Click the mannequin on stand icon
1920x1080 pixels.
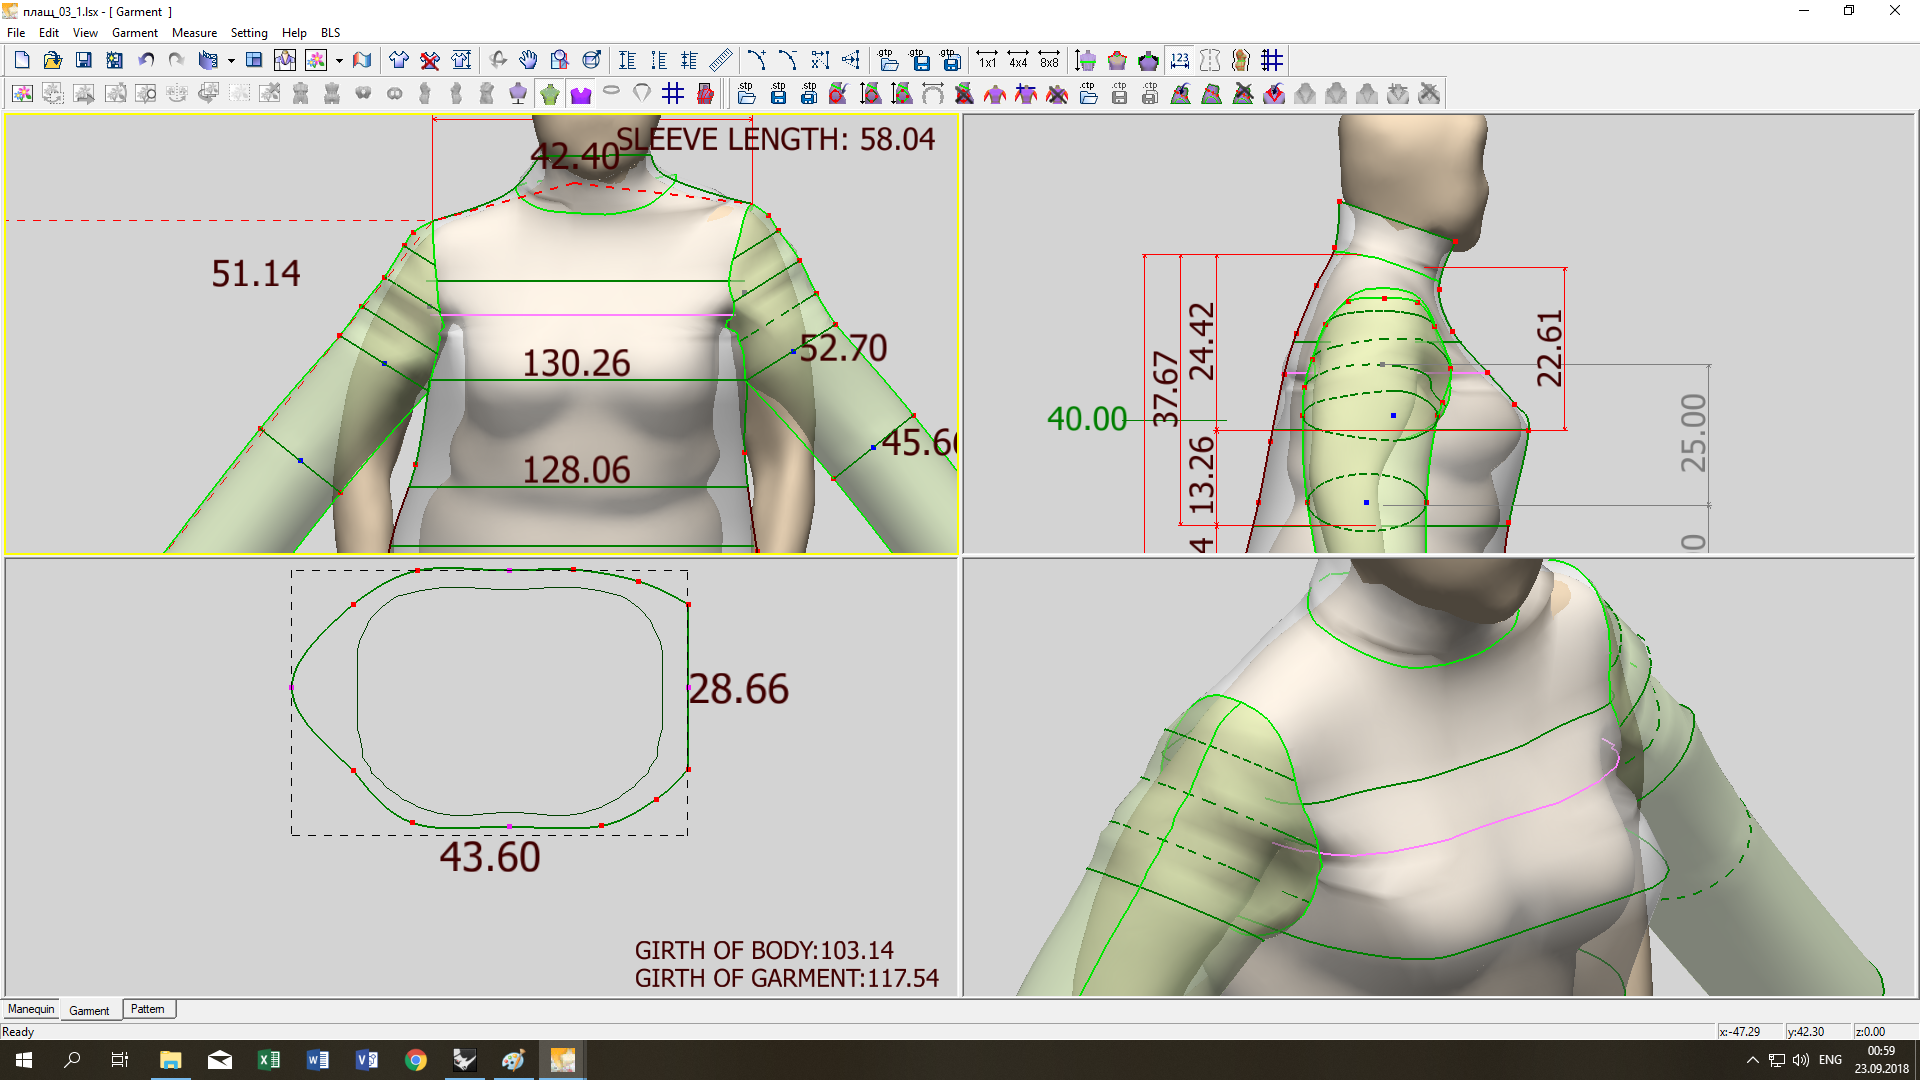(x=518, y=94)
